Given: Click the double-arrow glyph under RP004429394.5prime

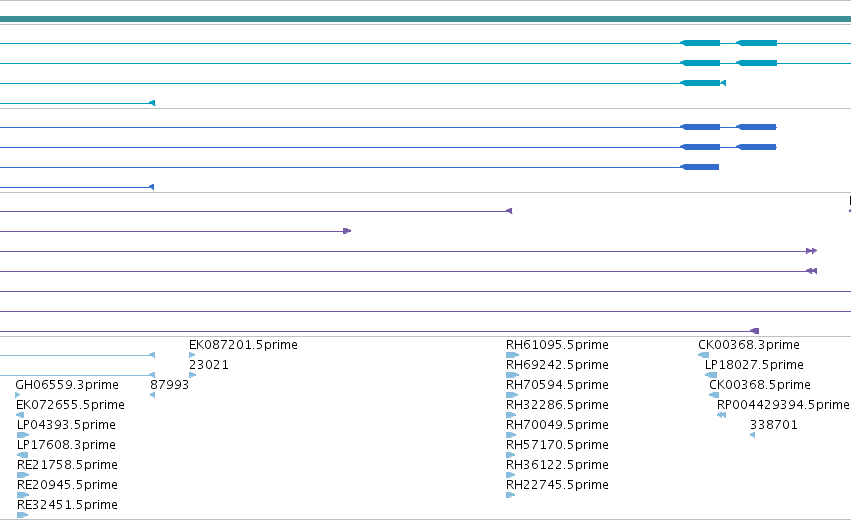Looking at the screenshot, I should click(721, 415).
